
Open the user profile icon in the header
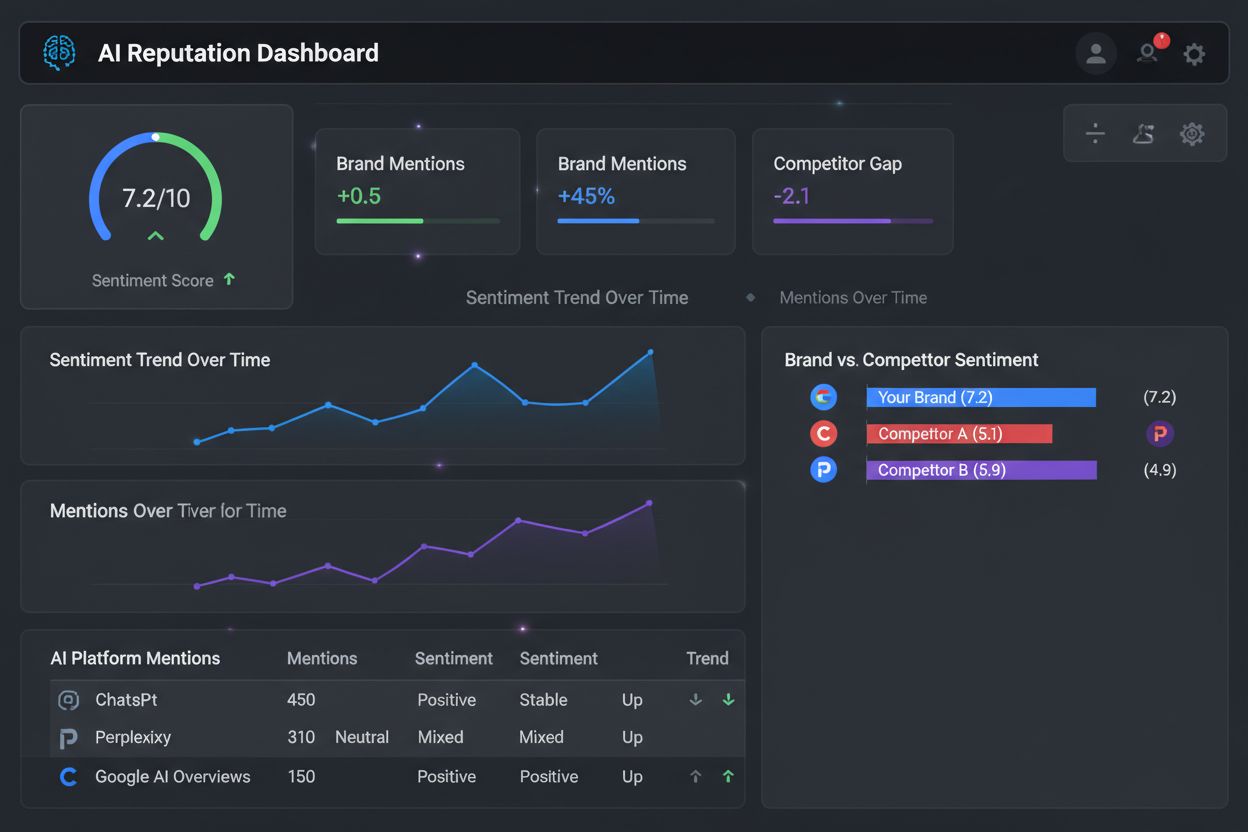(1095, 53)
